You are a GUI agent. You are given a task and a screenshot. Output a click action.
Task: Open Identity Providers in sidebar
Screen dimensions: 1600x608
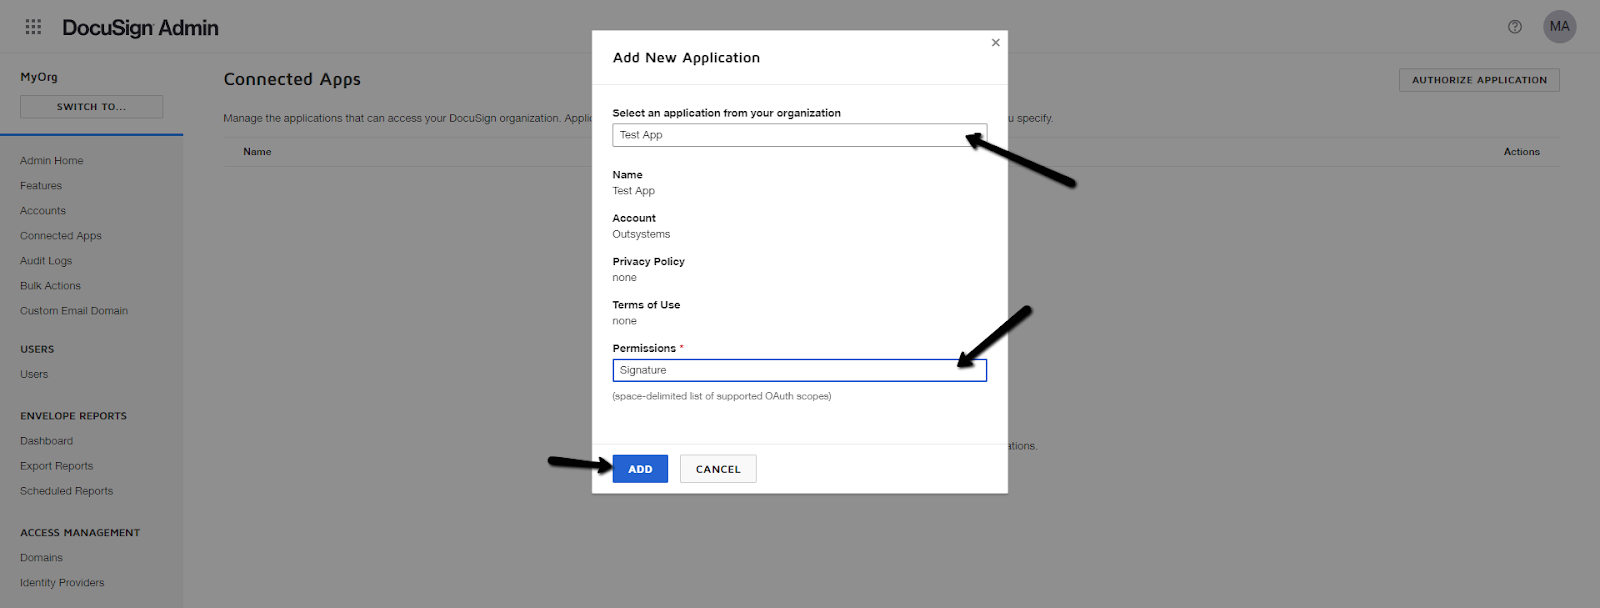[62, 583]
